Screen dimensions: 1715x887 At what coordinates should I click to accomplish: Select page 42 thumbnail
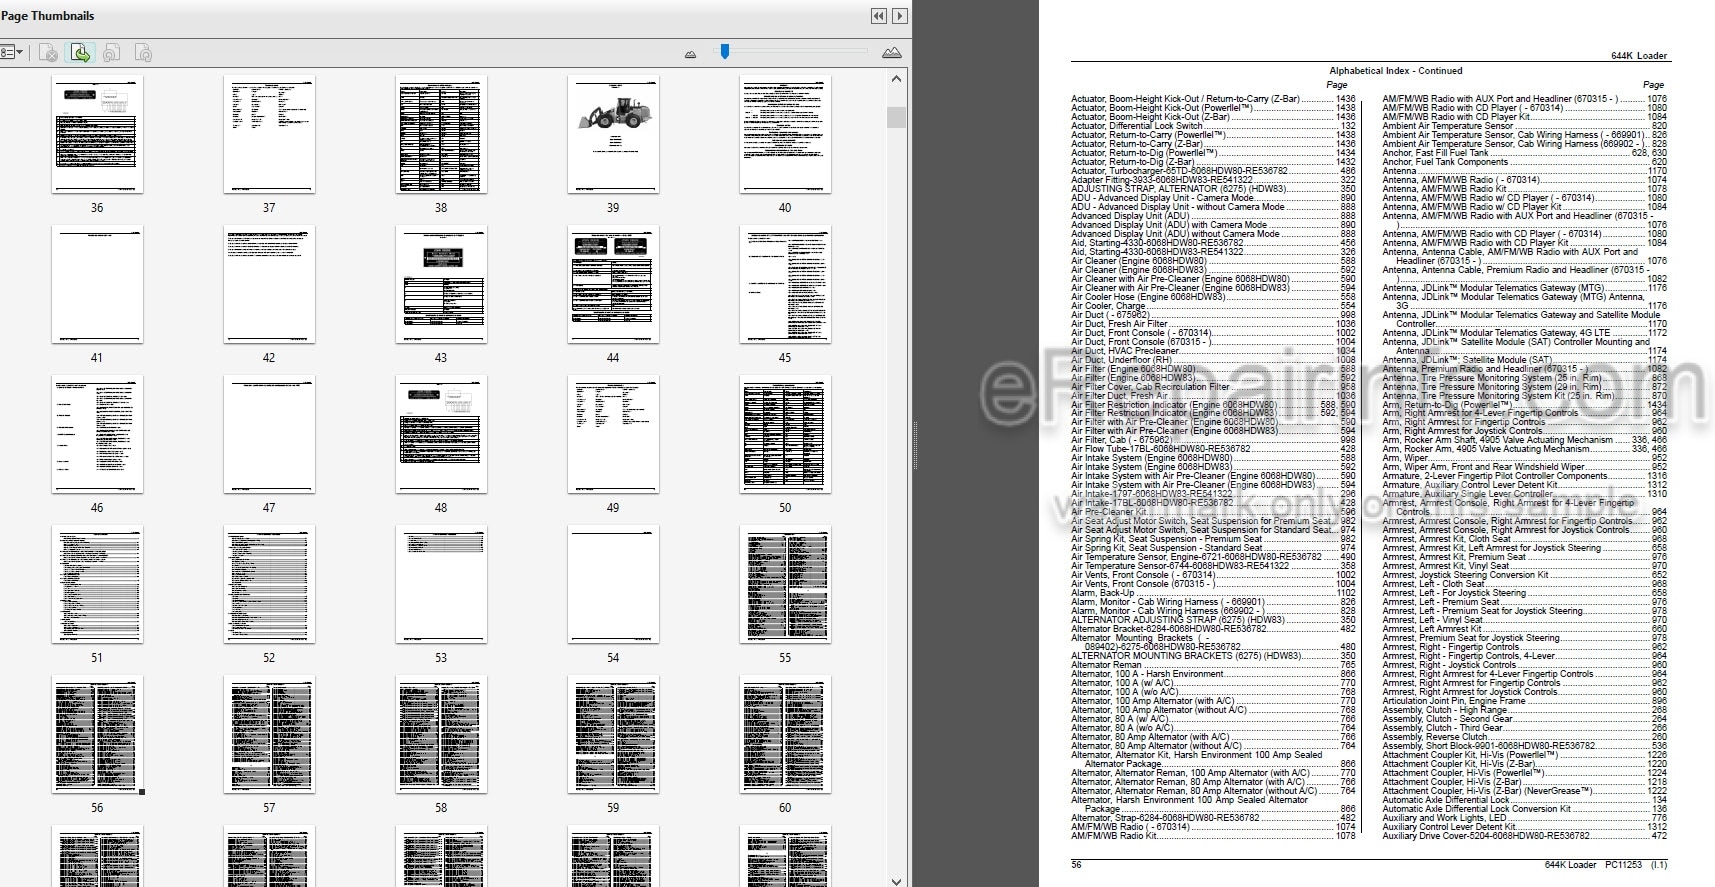click(x=269, y=285)
